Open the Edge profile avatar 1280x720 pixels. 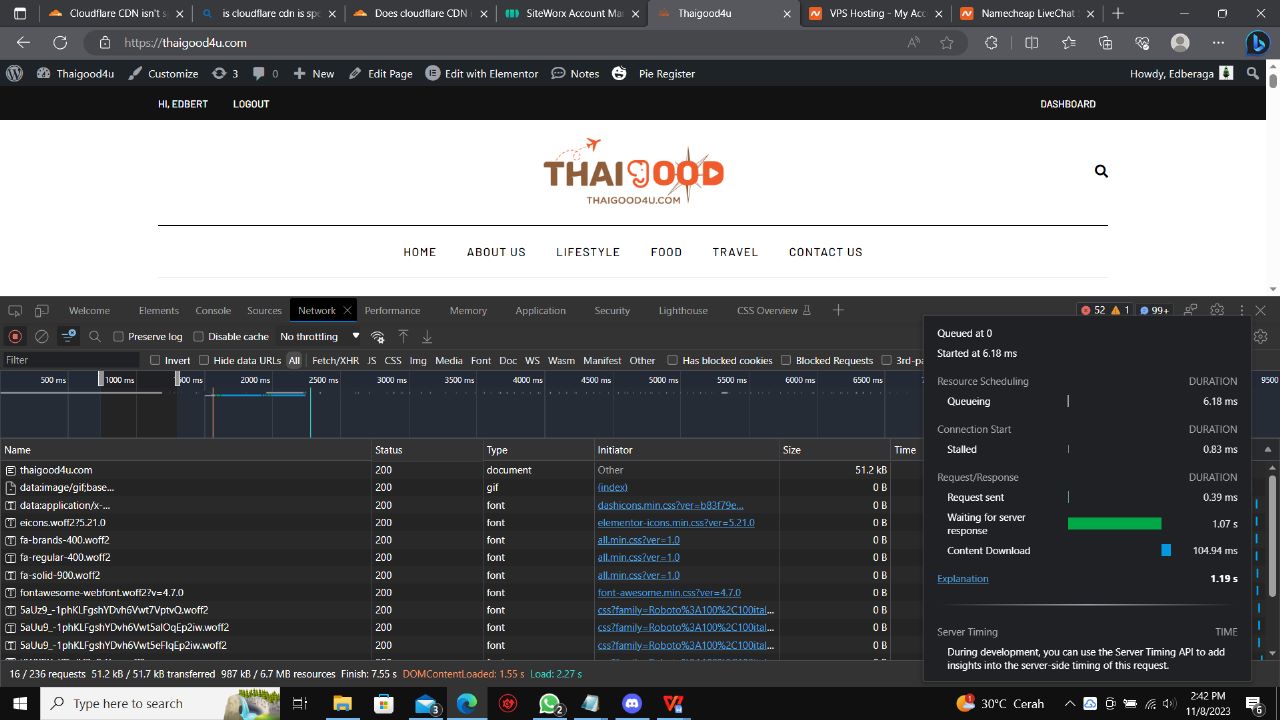(1180, 43)
